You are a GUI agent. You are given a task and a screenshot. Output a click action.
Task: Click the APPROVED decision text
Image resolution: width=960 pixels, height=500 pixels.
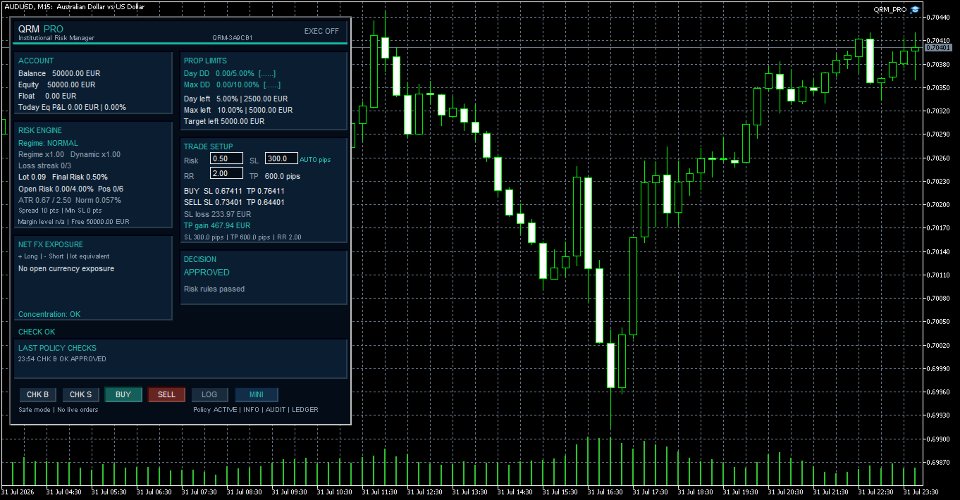[x=206, y=272]
